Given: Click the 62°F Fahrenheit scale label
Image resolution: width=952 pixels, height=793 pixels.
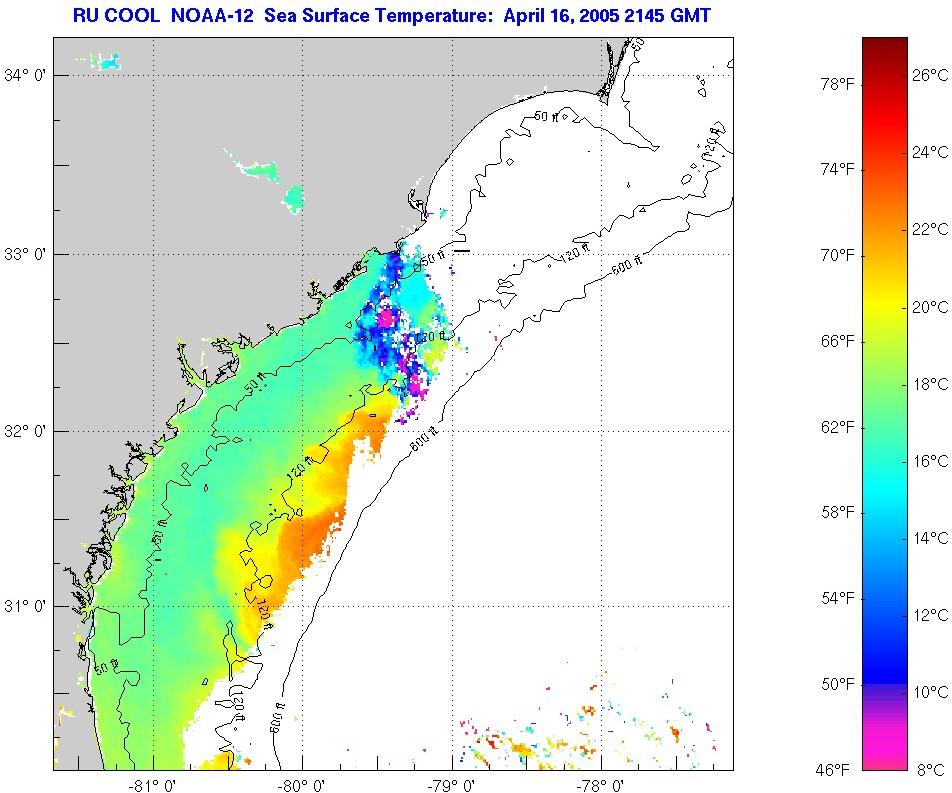Looking at the screenshot, I should pos(837,427).
